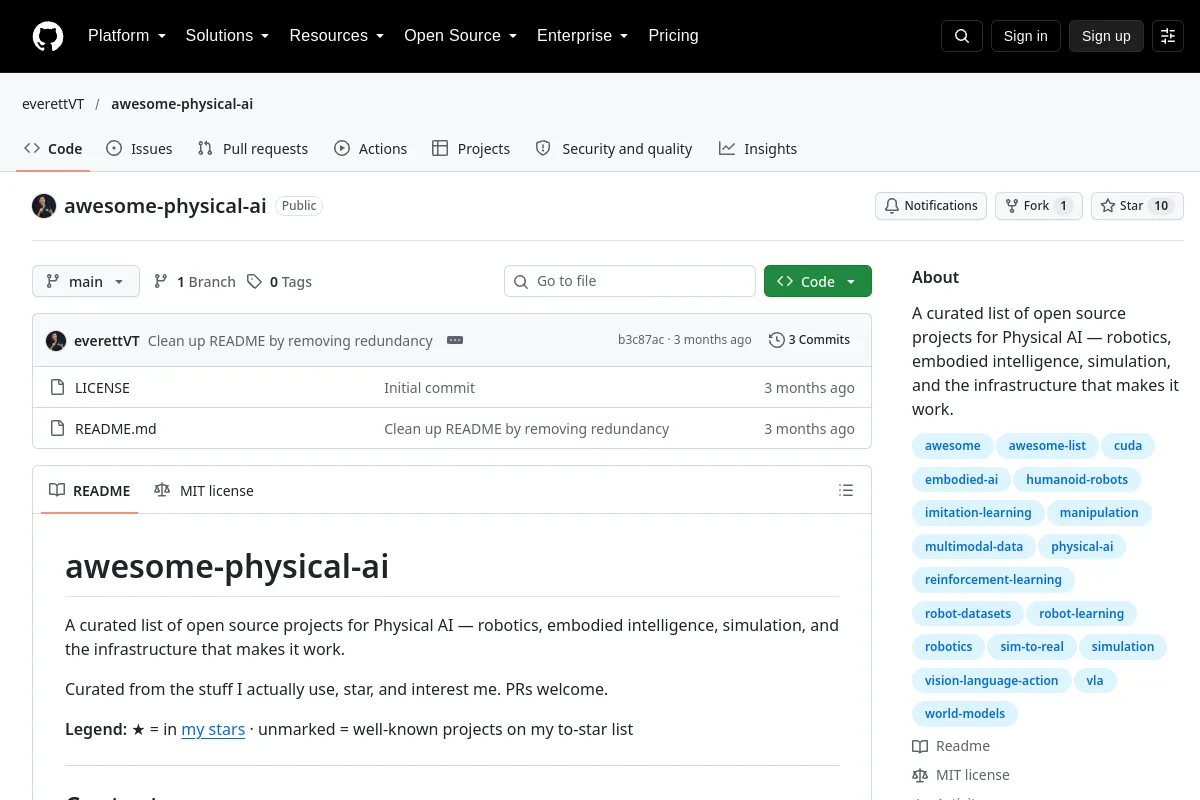The height and width of the screenshot is (800, 1200).
Task: Click the Notifications button
Action: click(x=931, y=206)
